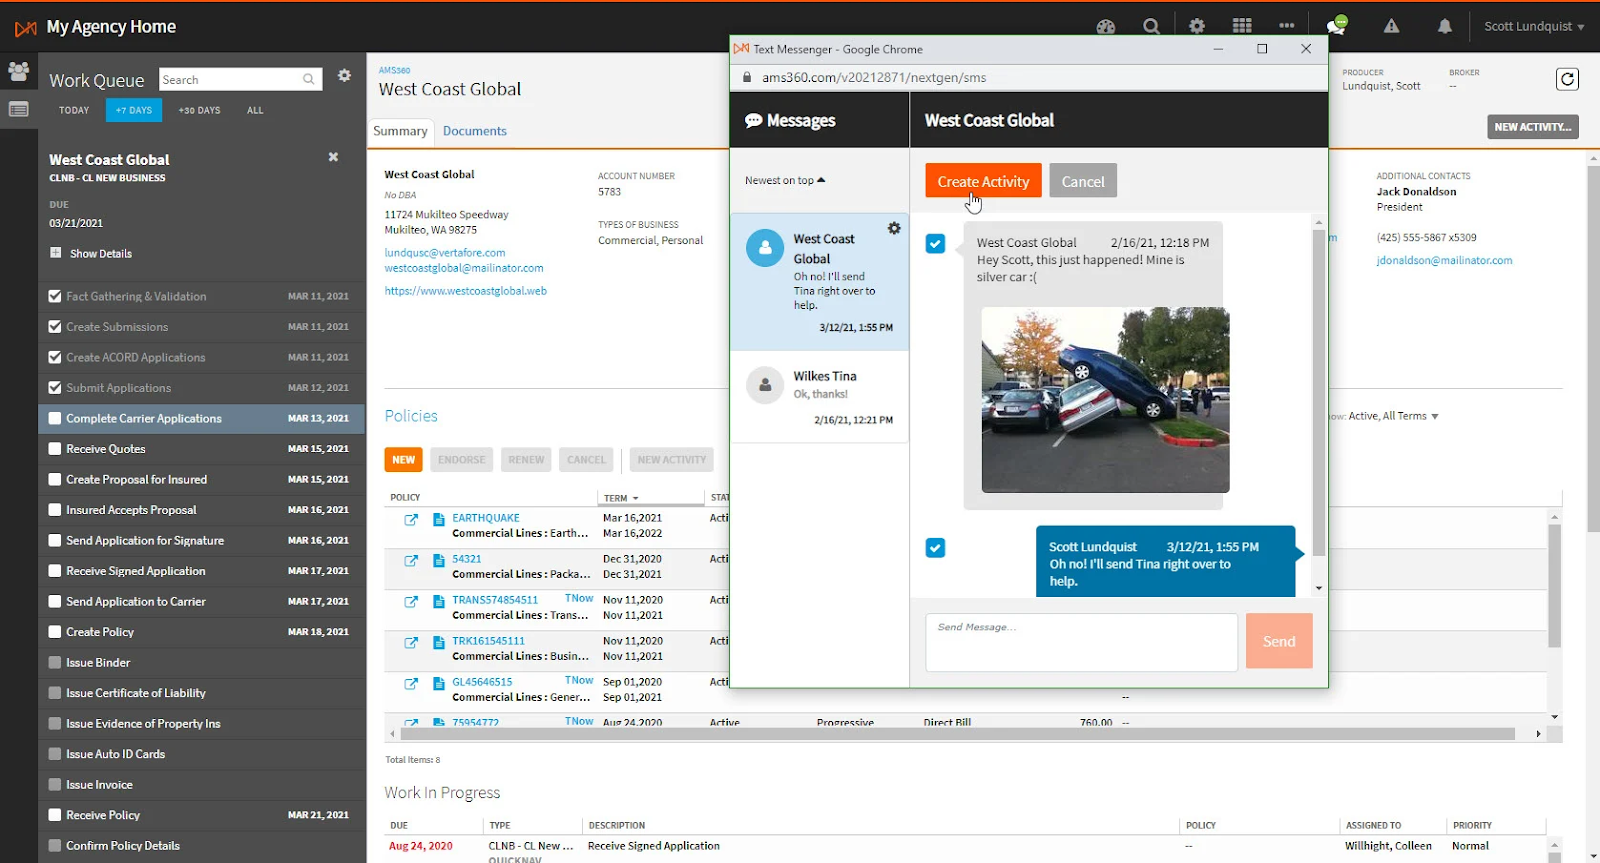Check Complete Carrier Applications task
This screenshot has height=863, width=1600.
pos(55,418)
